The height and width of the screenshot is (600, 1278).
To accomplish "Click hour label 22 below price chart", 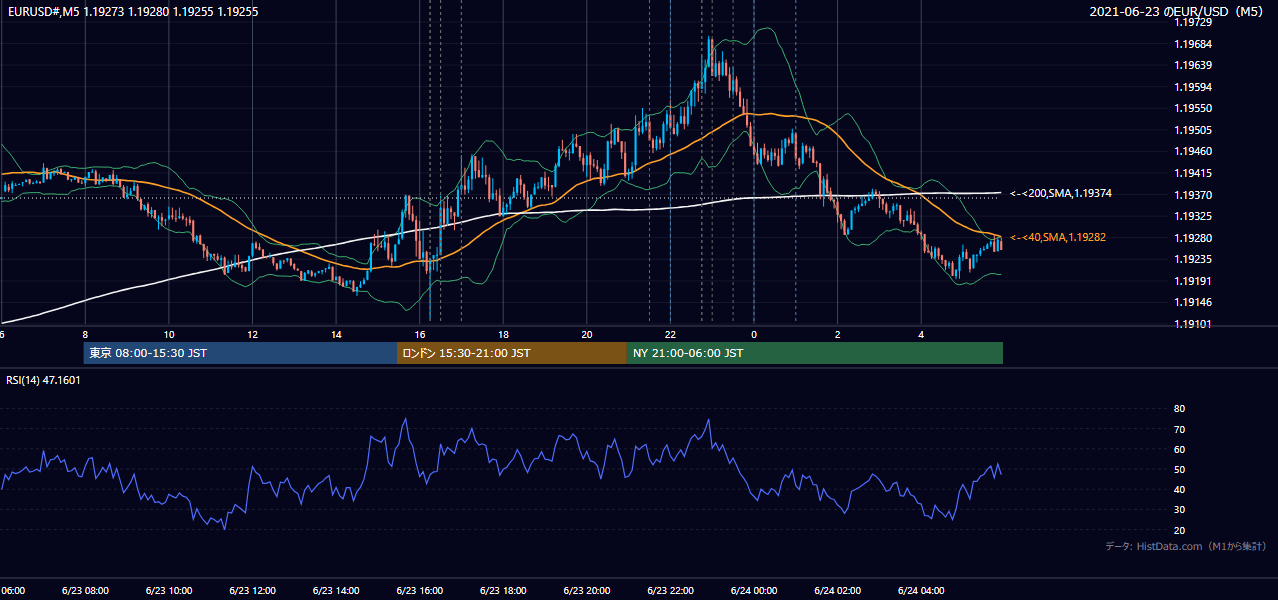I will coord(670,334).
